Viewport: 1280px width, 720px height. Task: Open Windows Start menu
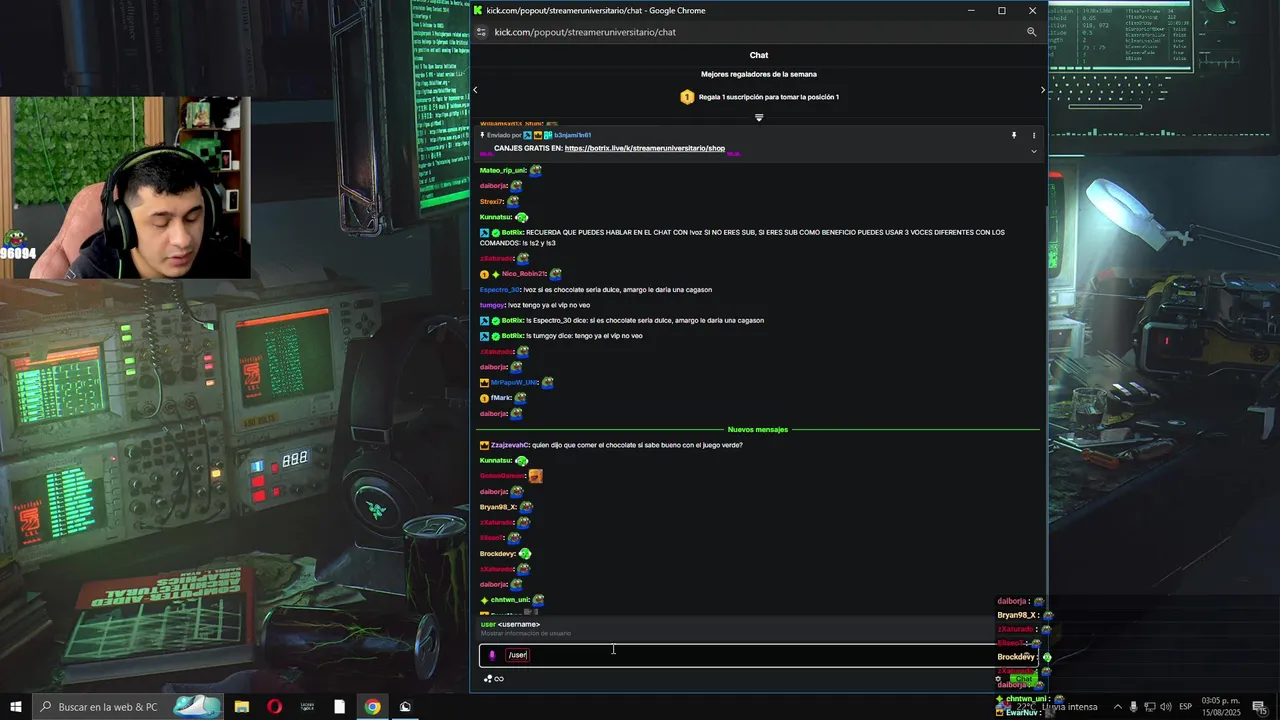pos(16,707)
